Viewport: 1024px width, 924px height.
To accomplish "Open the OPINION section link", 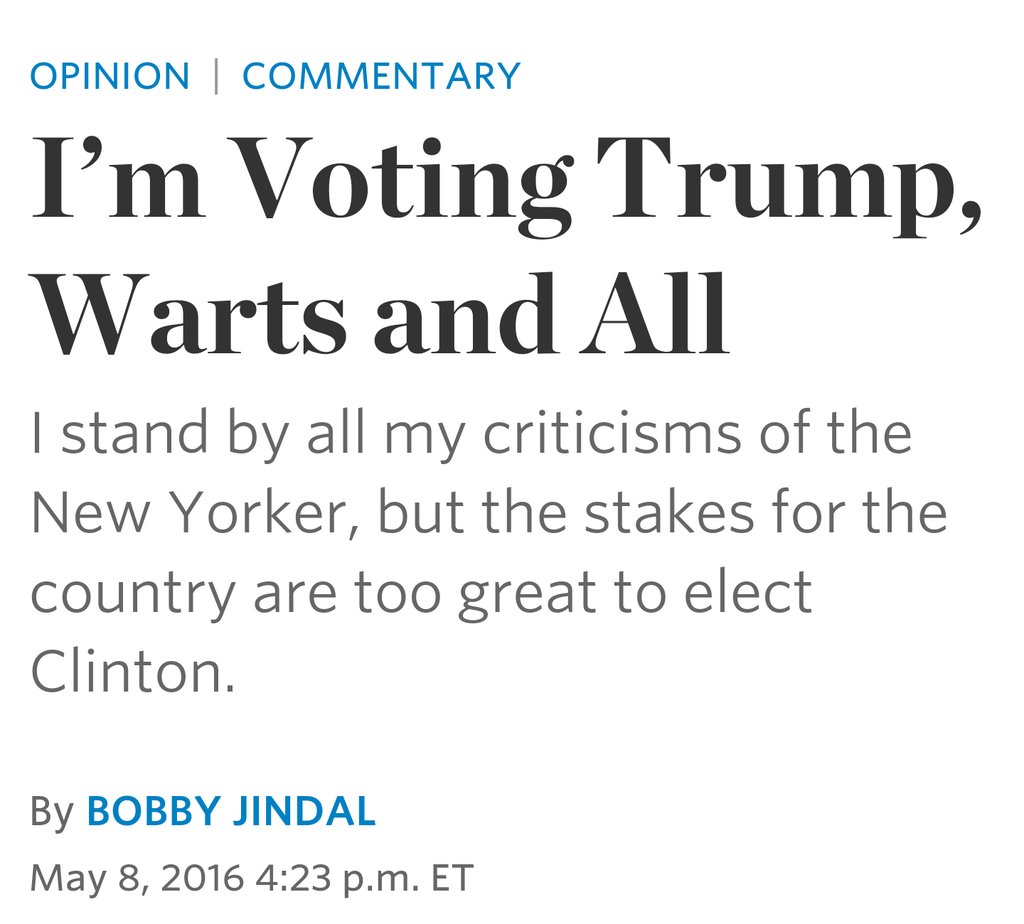I will (109, 76).
